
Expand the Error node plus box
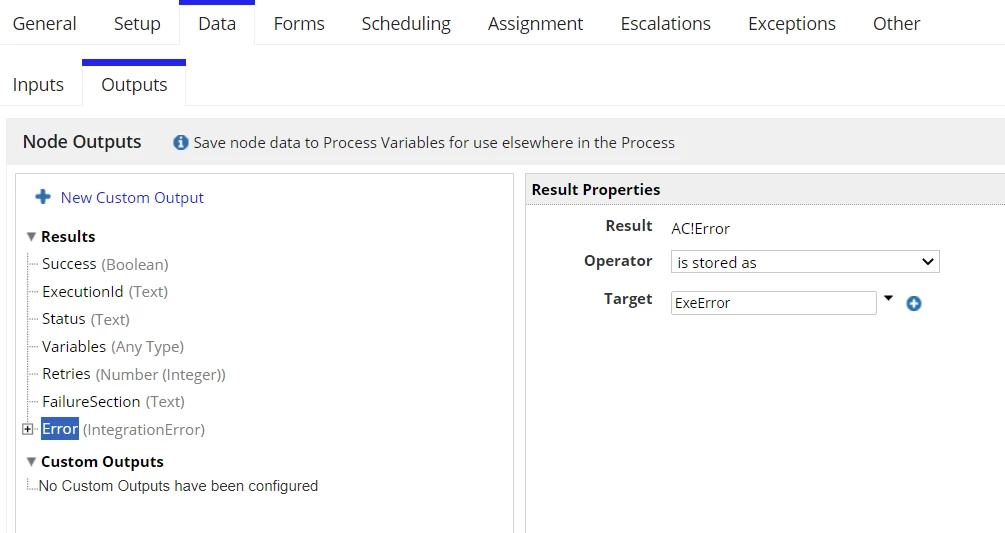click(28, 429)
